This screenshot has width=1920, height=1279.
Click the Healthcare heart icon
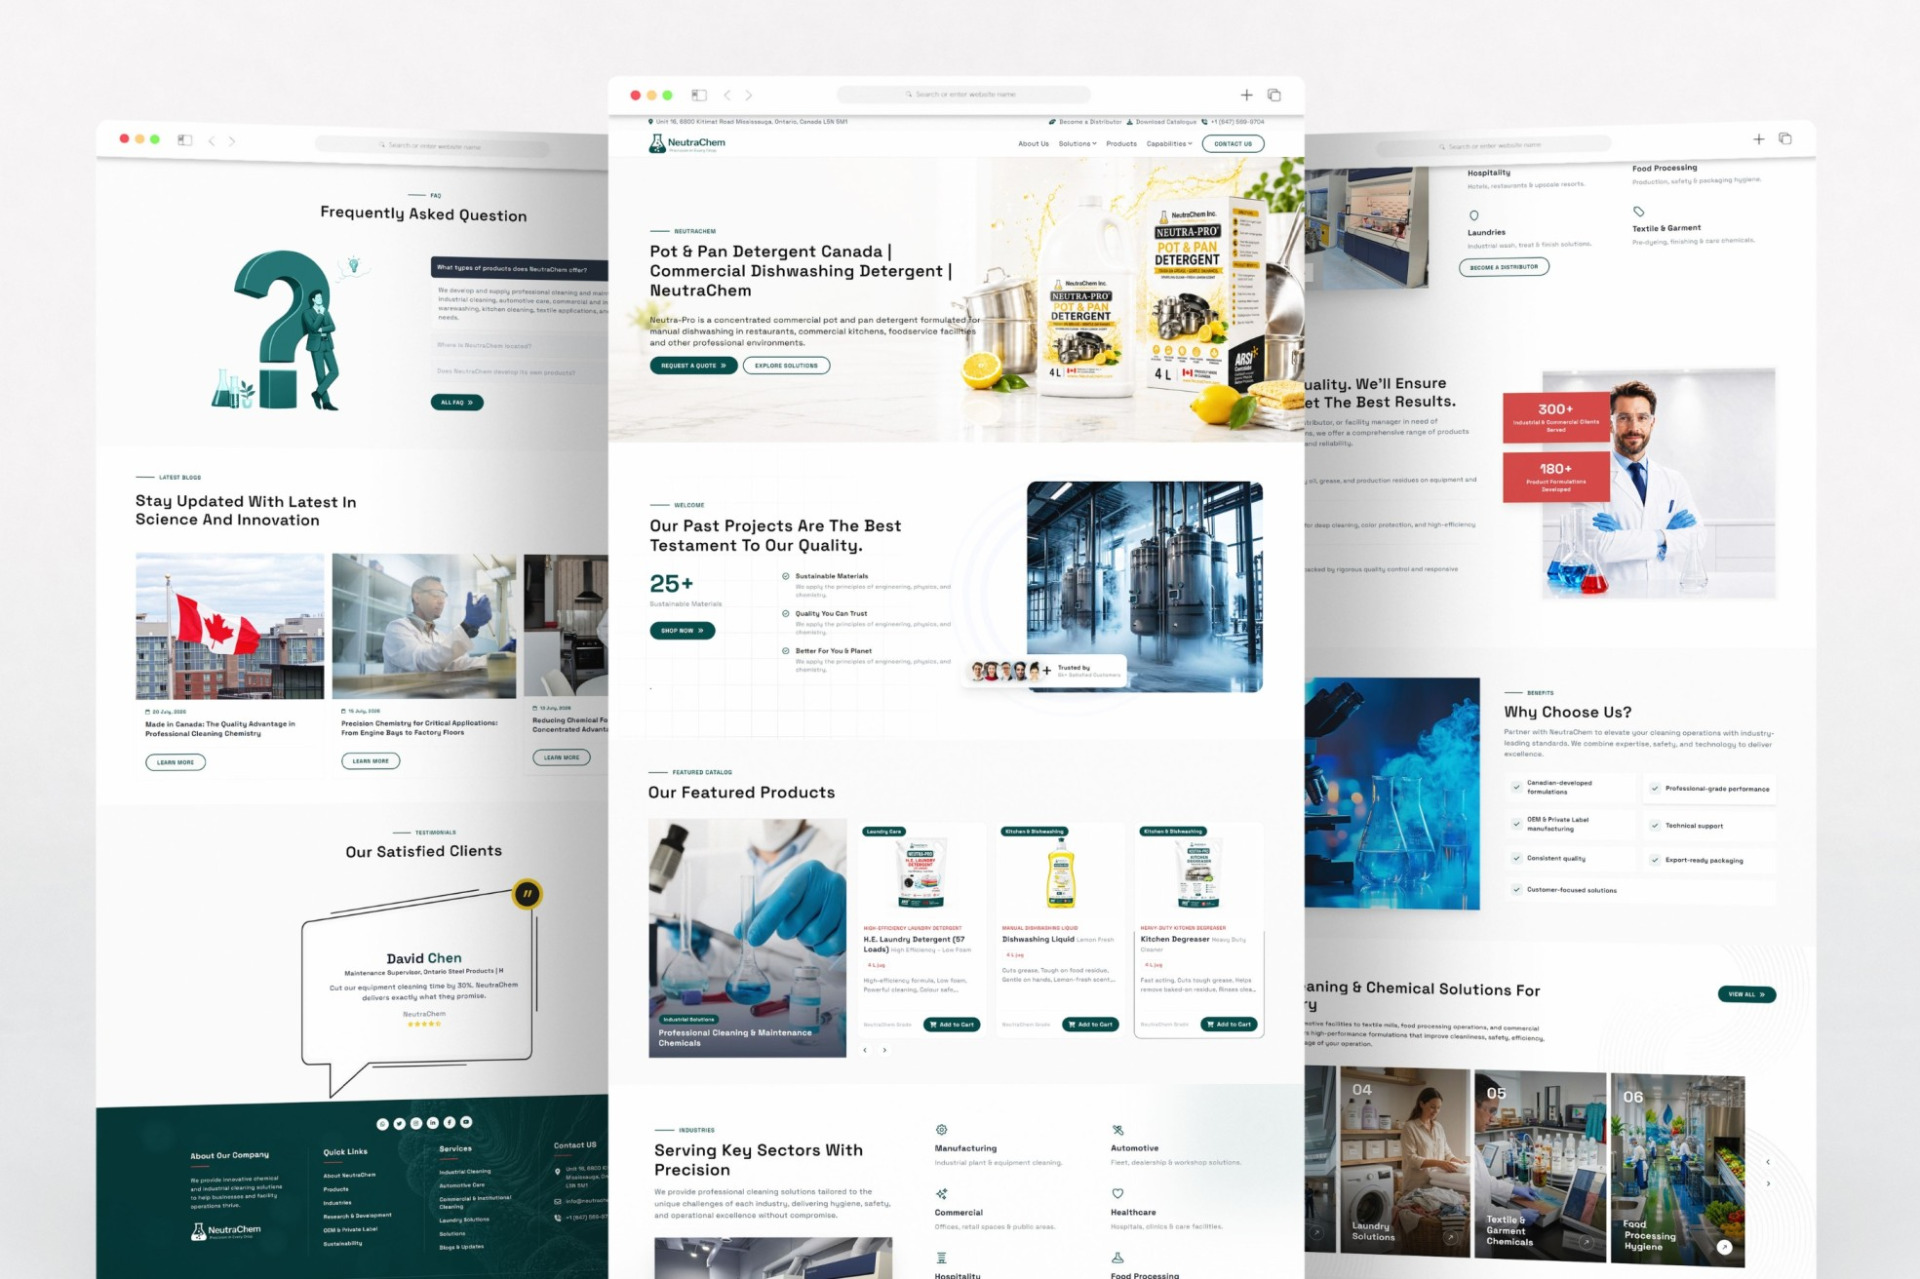[1117, 1193]
